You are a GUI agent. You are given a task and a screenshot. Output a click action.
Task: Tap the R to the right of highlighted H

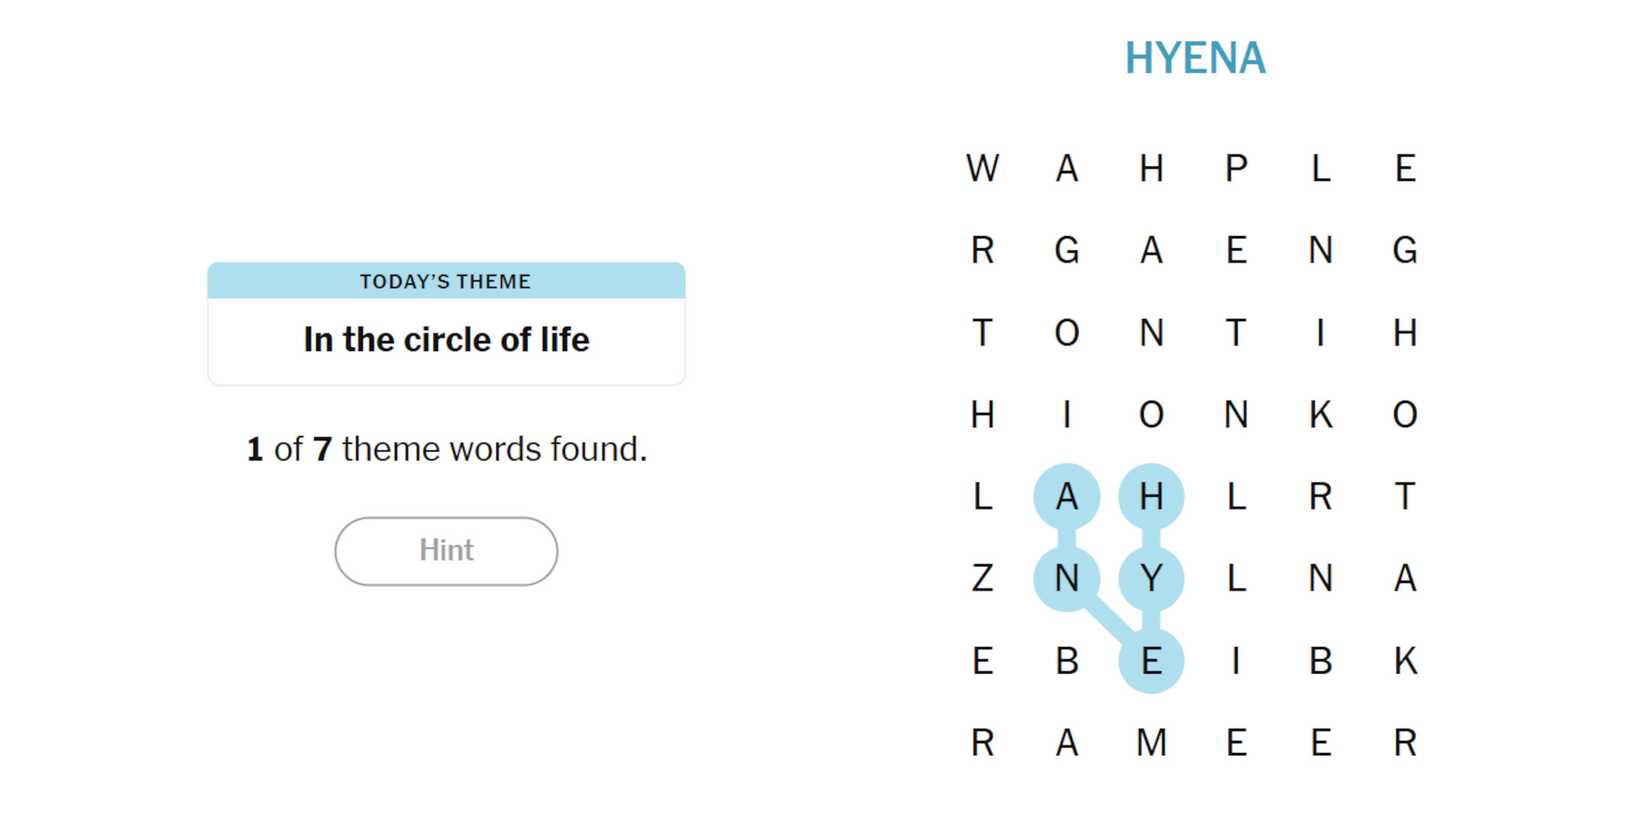(x=1320, y=496)
